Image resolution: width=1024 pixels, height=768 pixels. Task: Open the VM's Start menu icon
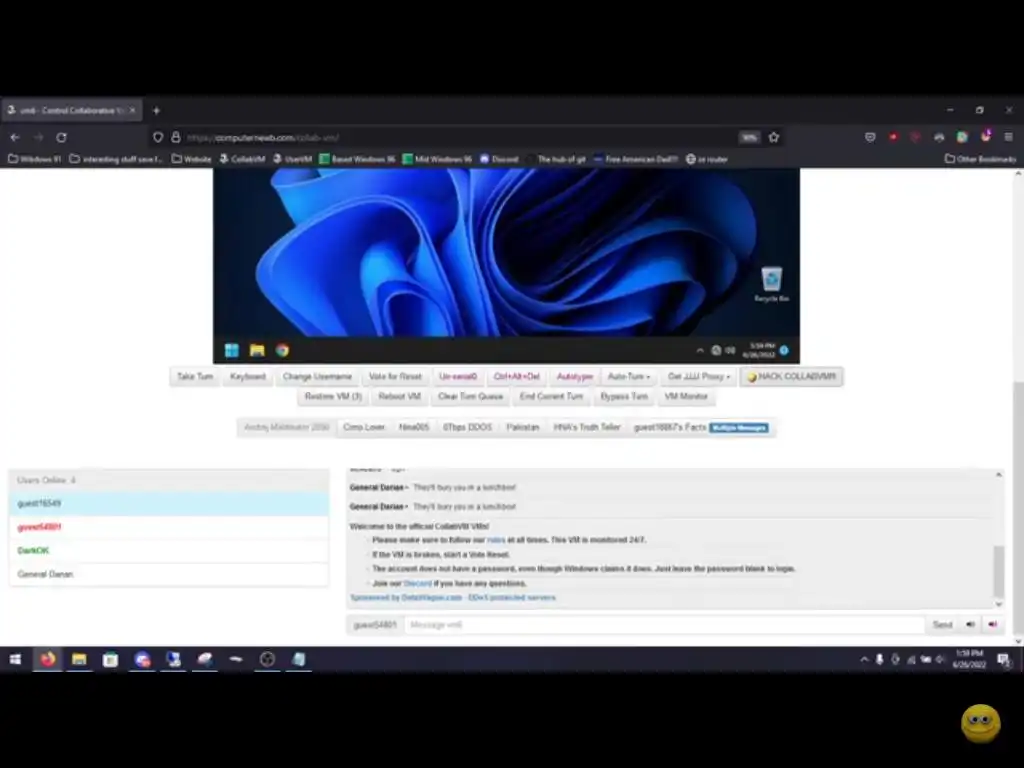pos(232,351)
